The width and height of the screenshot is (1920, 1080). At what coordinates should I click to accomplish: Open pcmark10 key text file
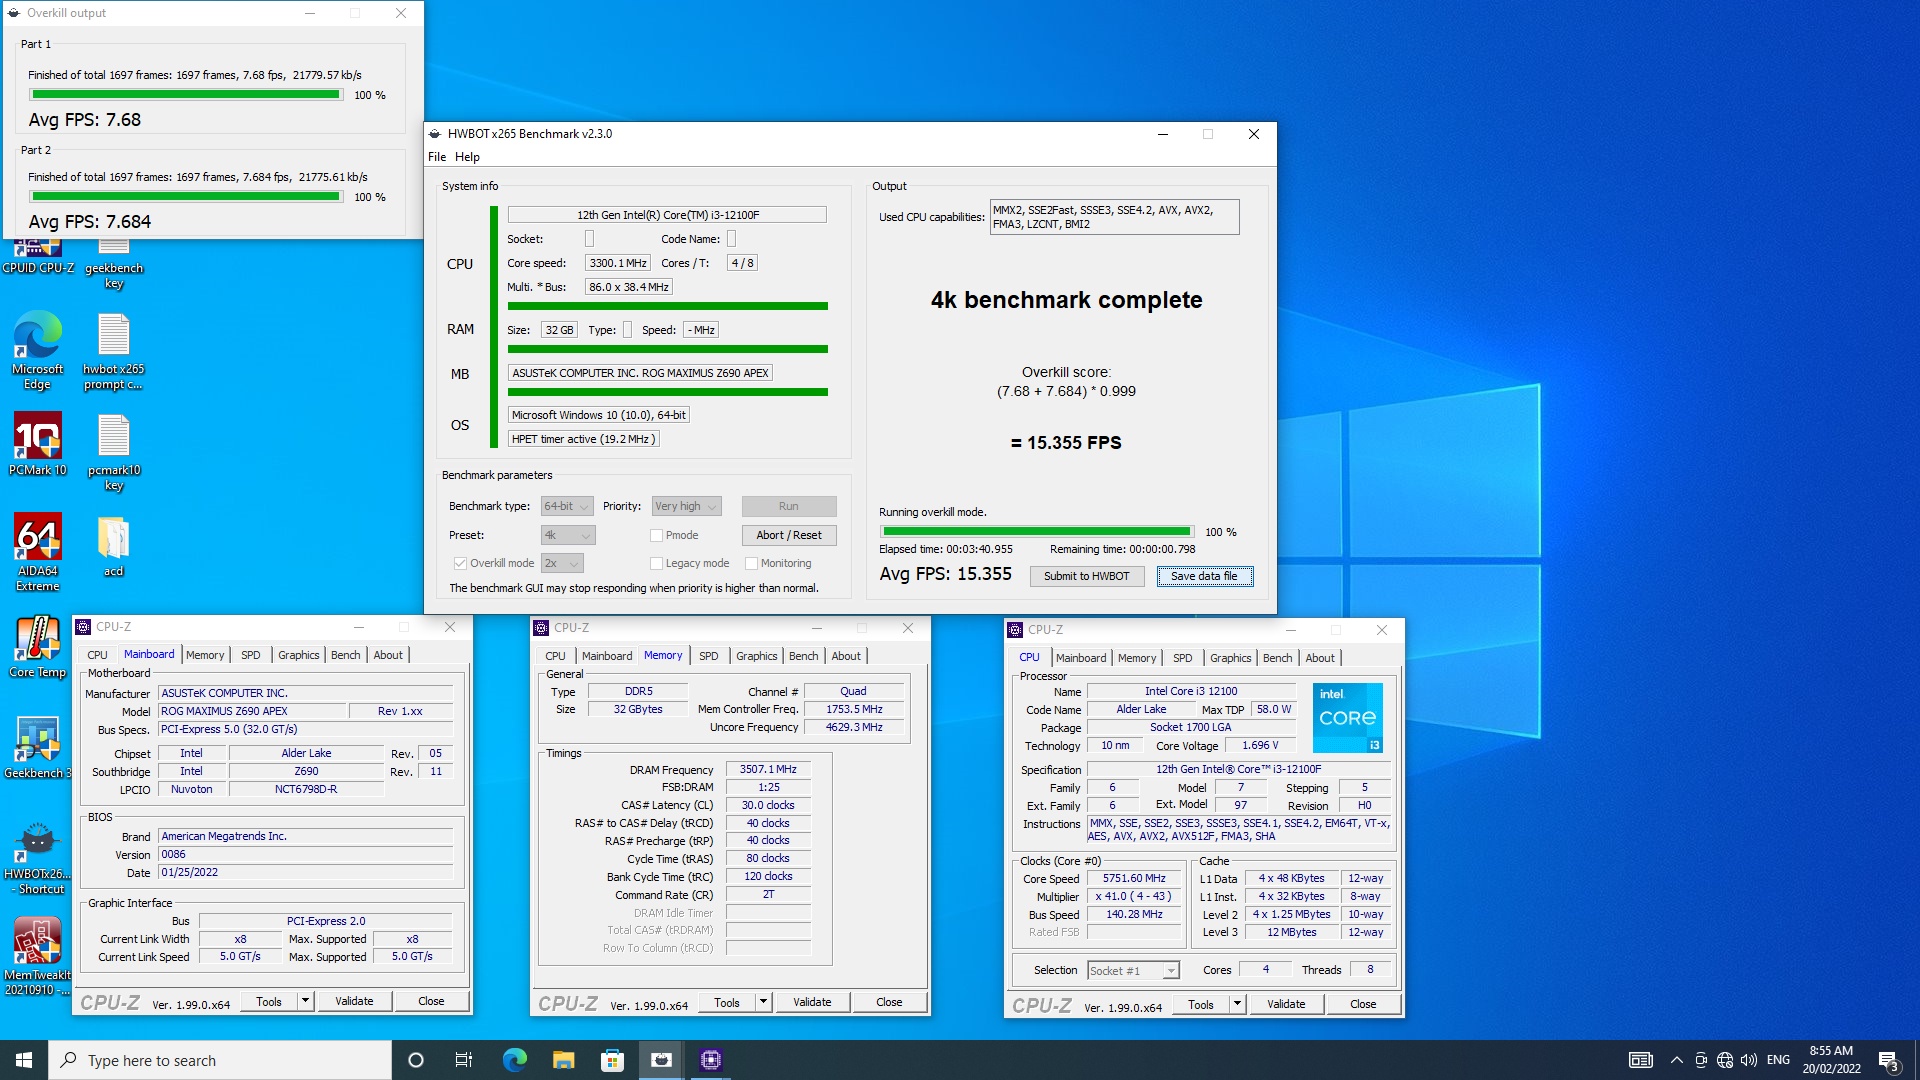114,452
